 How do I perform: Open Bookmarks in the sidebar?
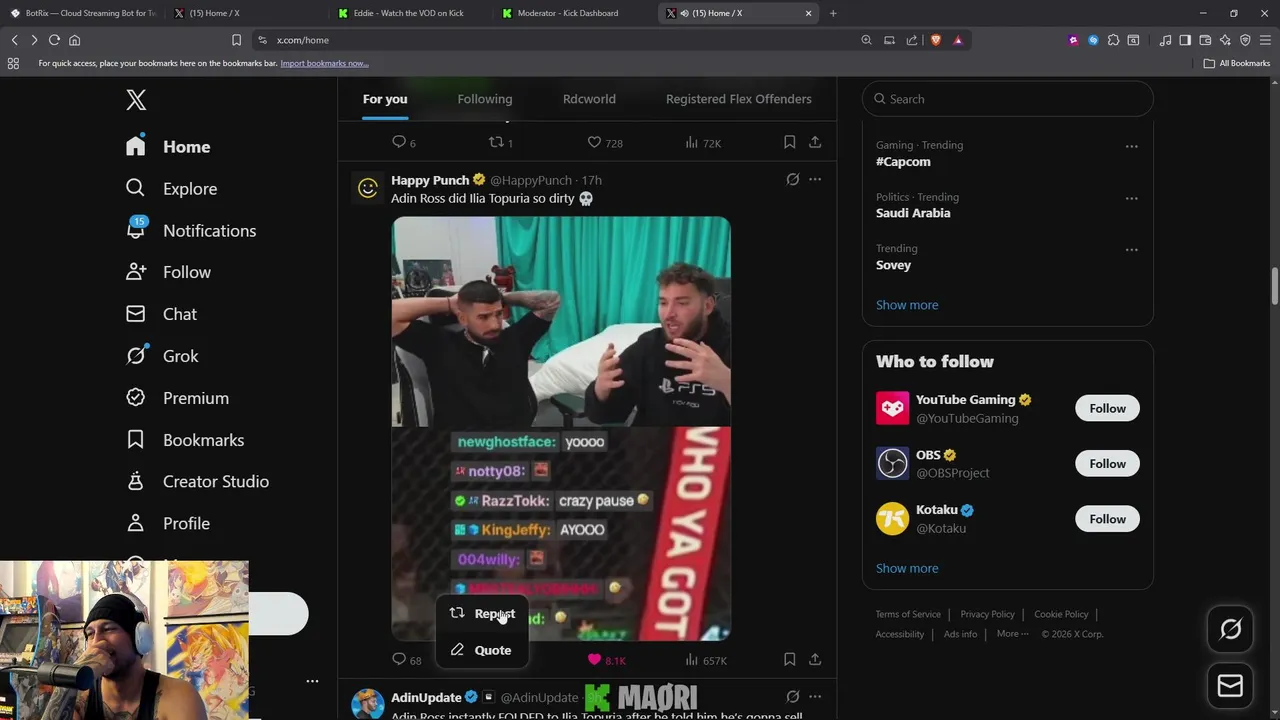185,440
